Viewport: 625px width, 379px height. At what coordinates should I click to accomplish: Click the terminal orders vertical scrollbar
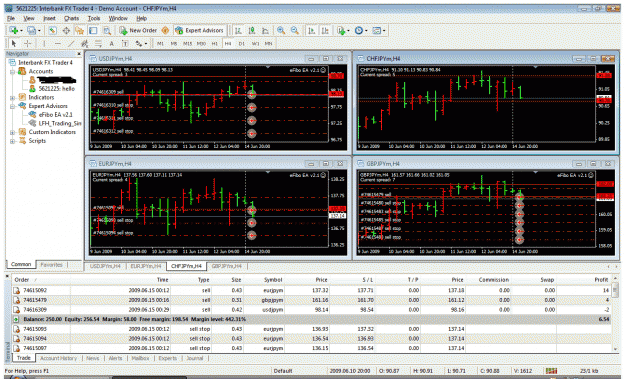pyautogui.click(x=615, y=313)
